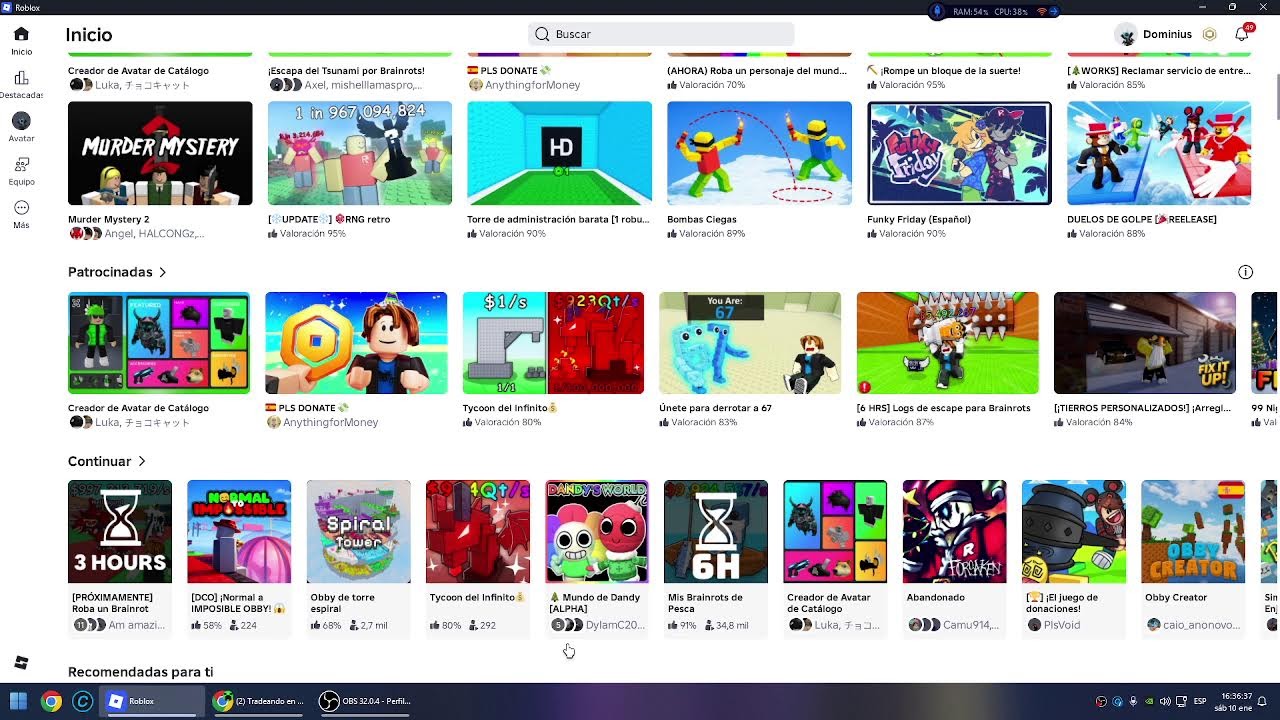The height and width of the screenshot is (720, 1280).
Task: Open Únete para derrotar a 67 thumbnail
Action: click(750, 343)
